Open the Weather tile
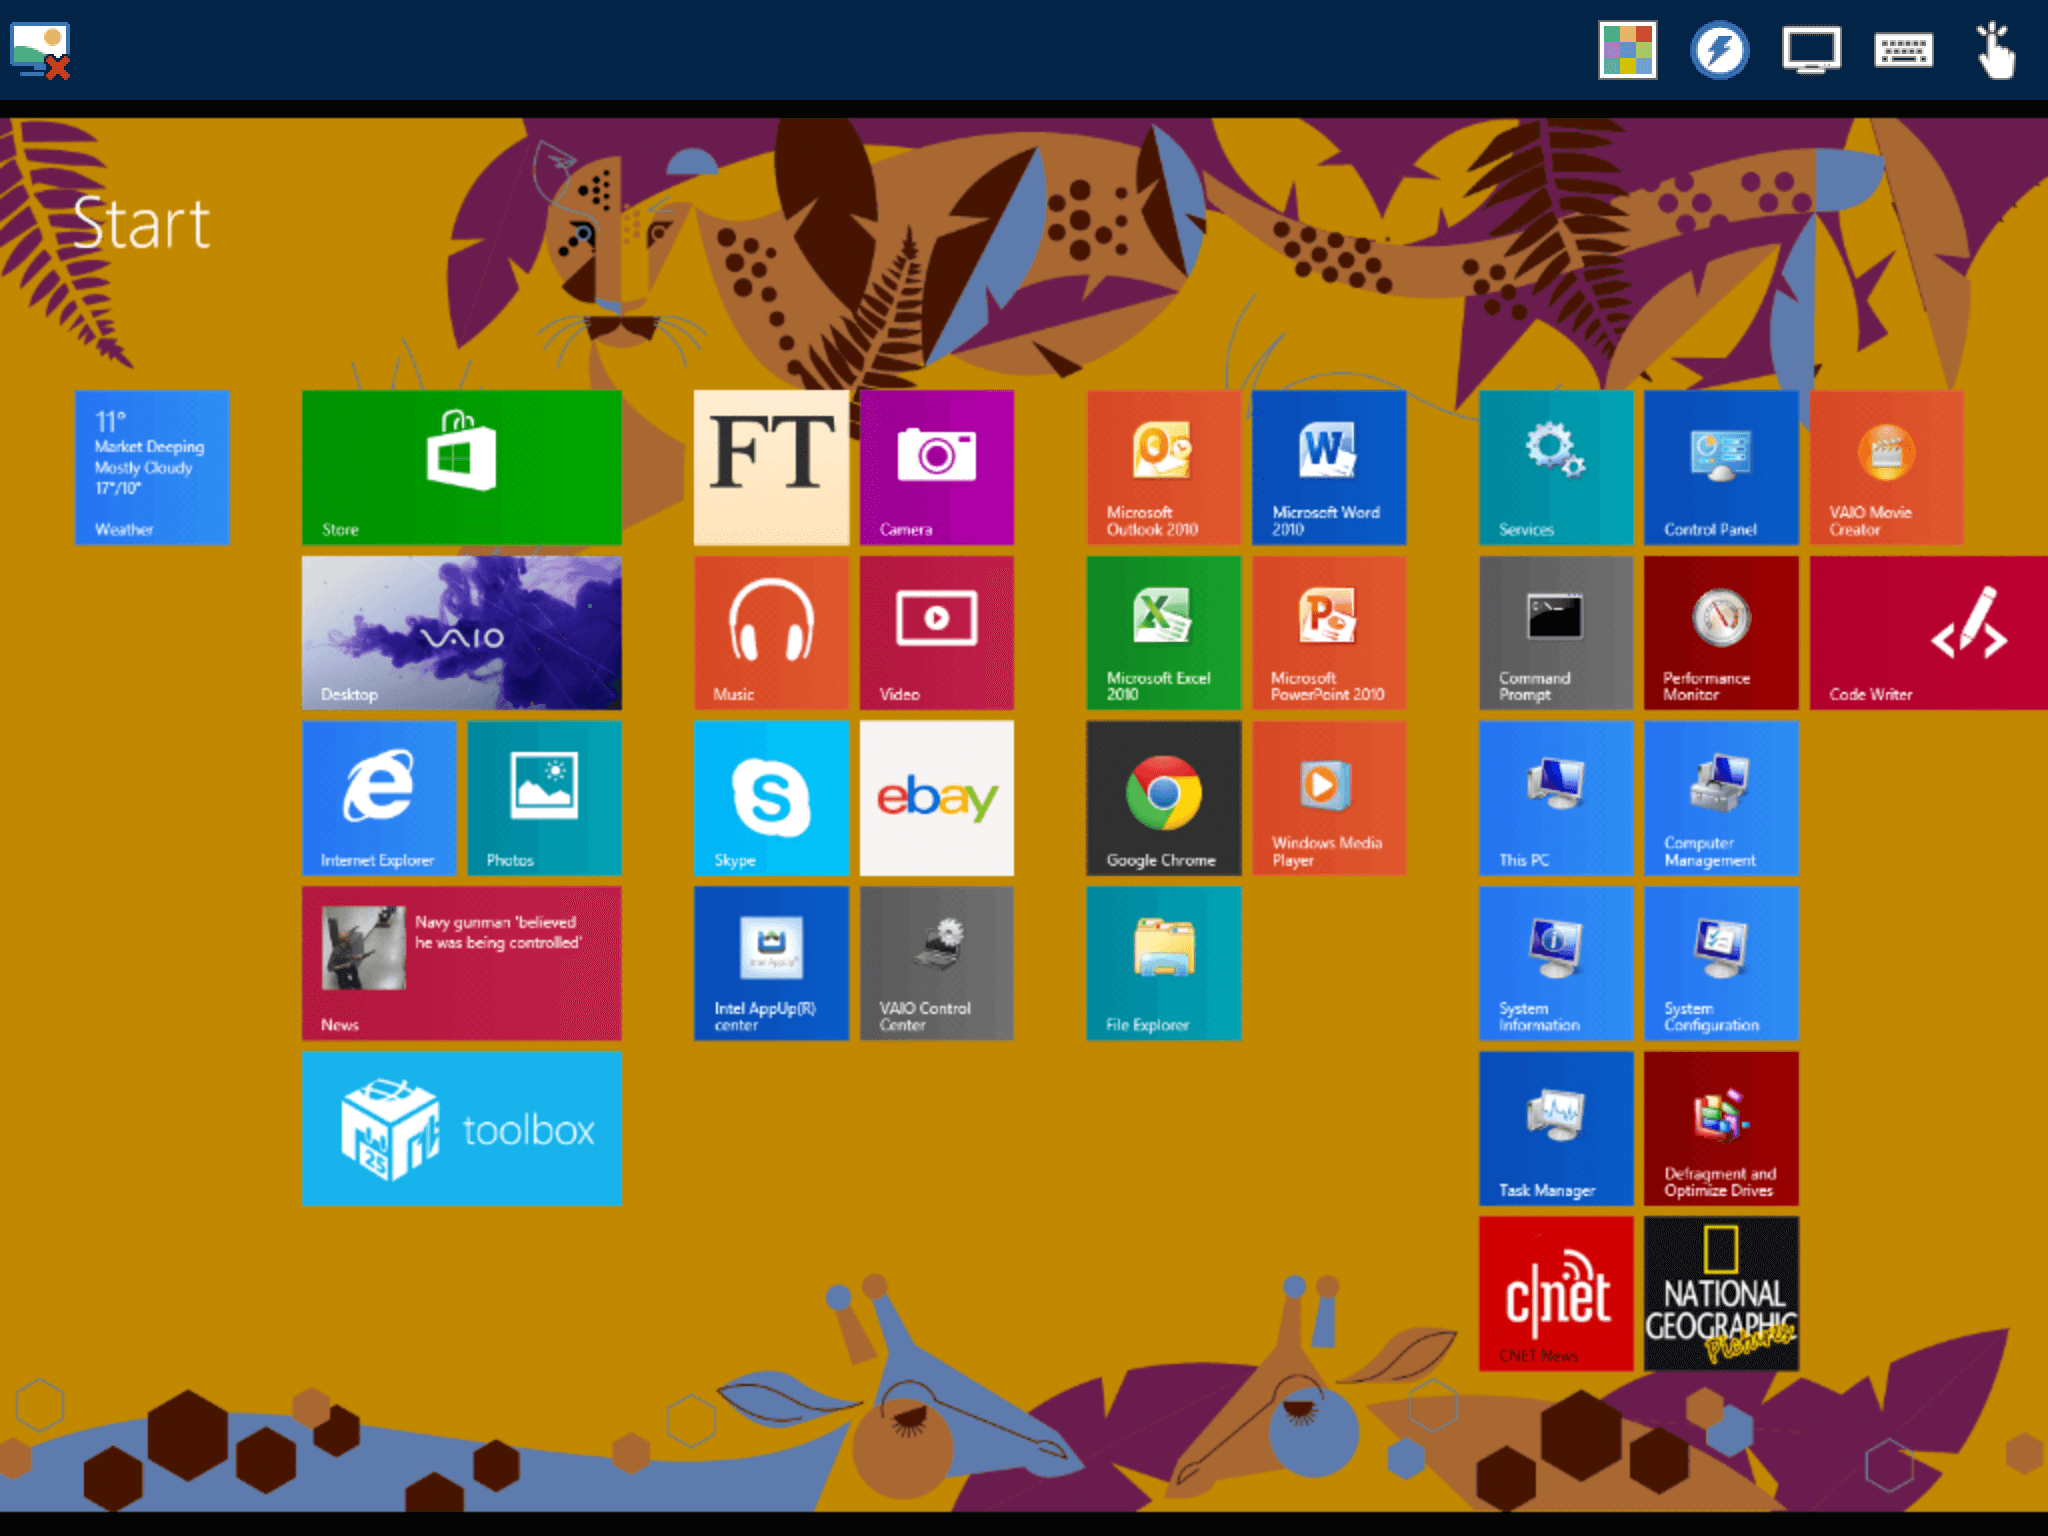The width and height of the screenshot is (2048, 1536). click(152, 467)
